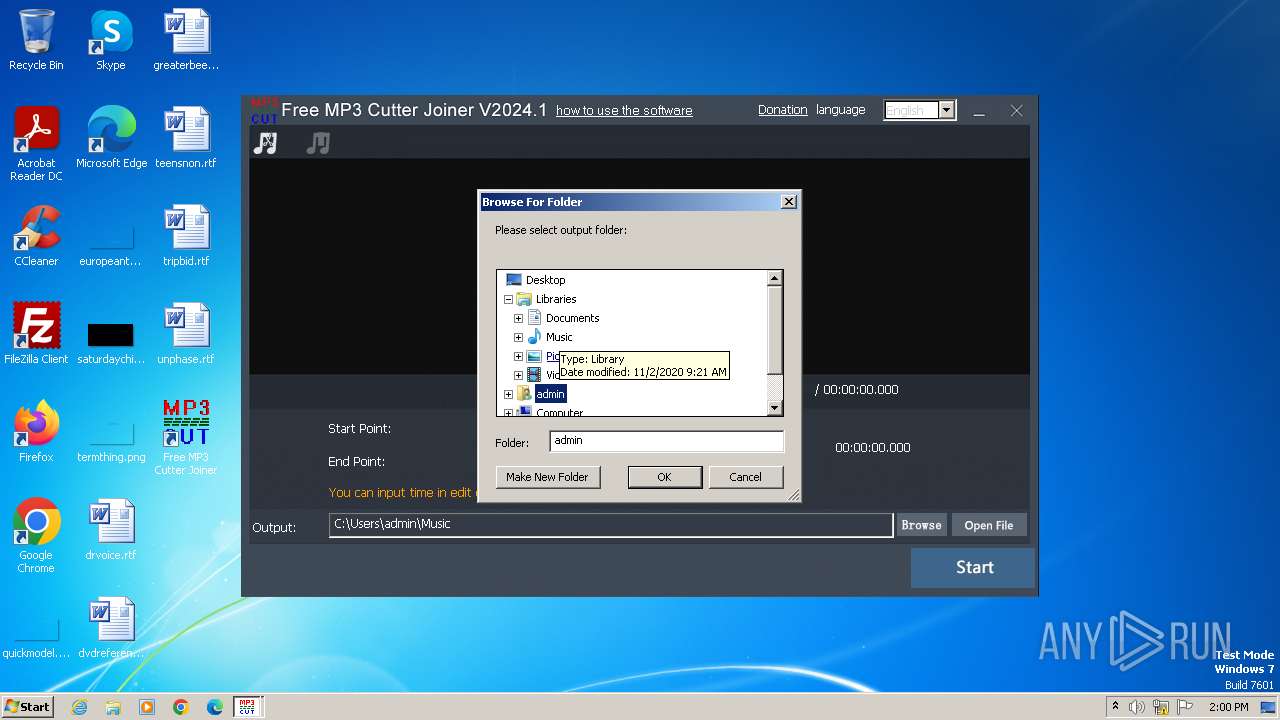Click the Start button in MP3 Cutter
1280x720 pixels.
[x=974, y=567]
